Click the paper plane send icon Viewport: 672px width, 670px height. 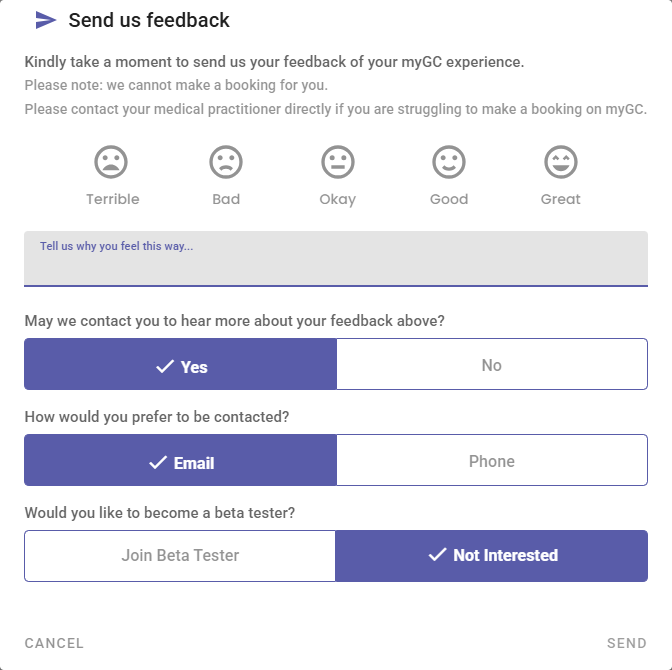[x=45, y=20]
